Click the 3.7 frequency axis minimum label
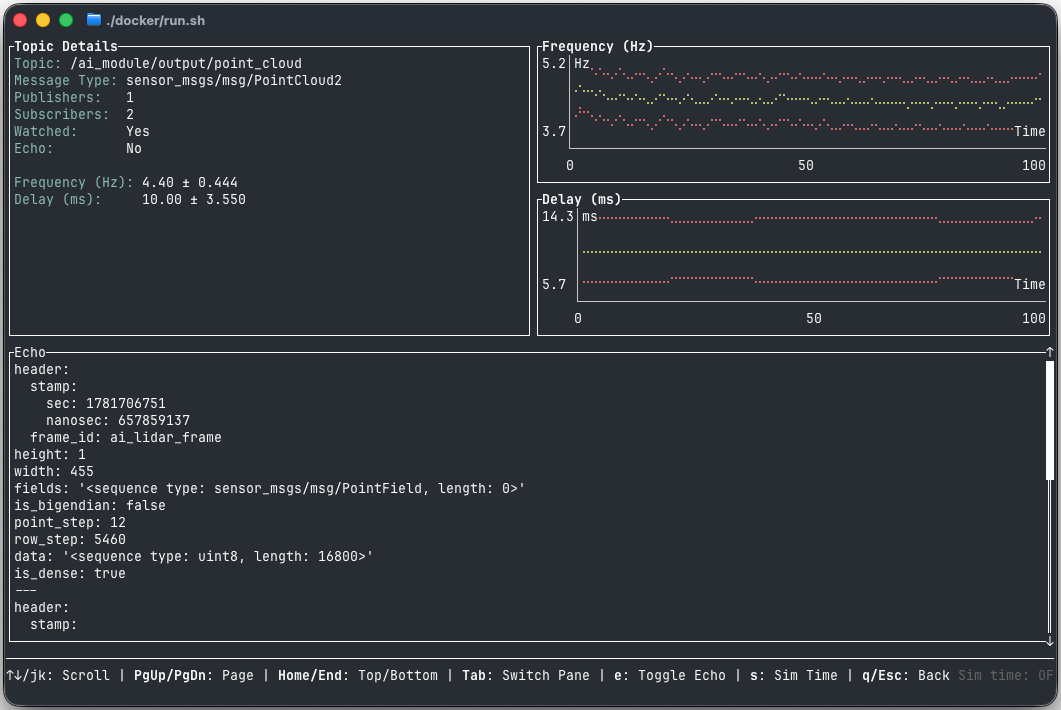The image size is (1061, 710). [x=554, y=131]
